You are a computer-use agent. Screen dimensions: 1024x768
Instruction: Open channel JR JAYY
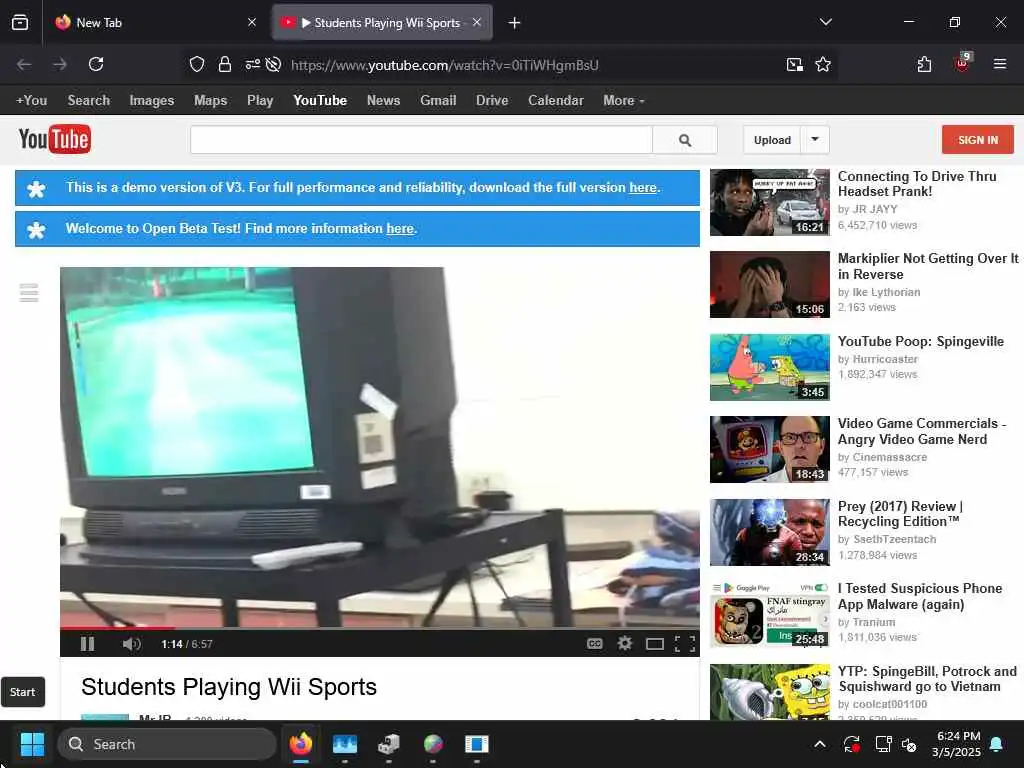pos(875,209)
